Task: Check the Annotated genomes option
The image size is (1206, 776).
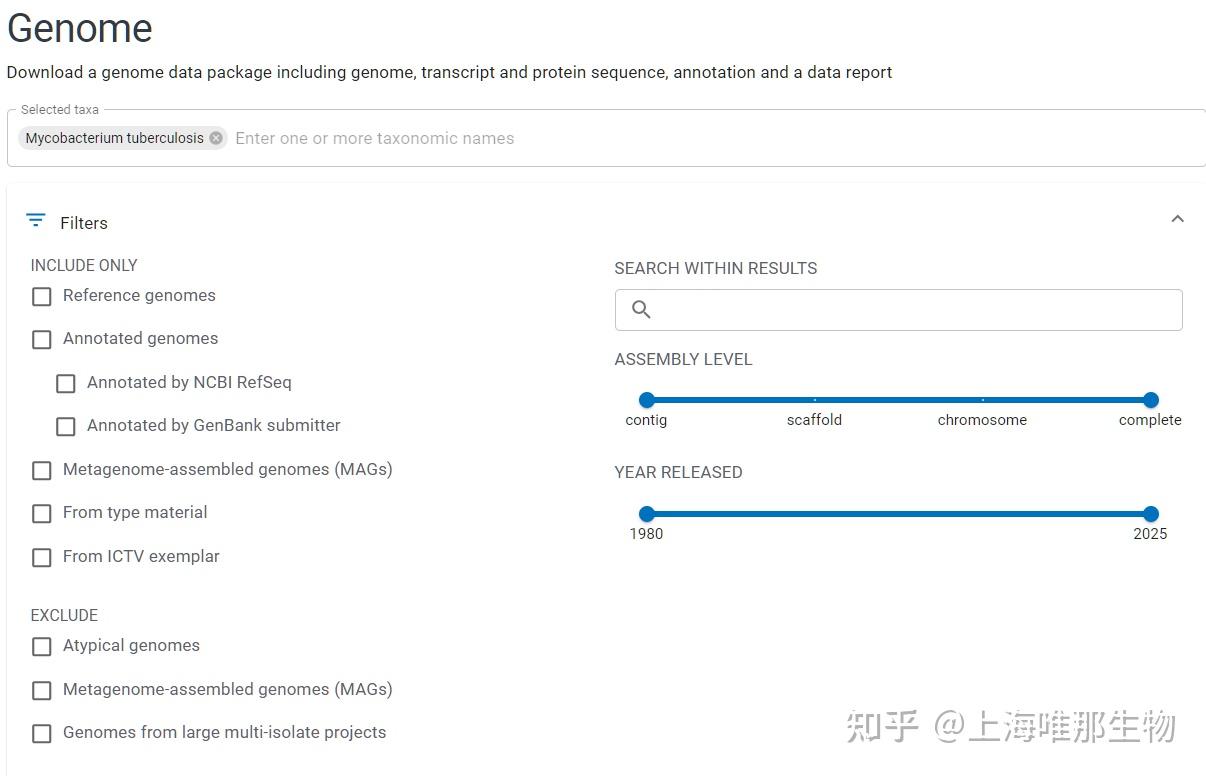Action: (x=41, y=339)
